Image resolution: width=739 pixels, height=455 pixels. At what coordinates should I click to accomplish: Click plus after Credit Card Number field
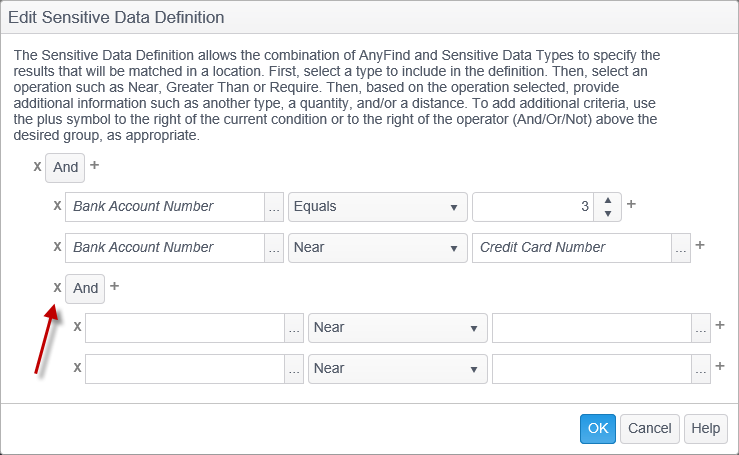coord(700,245)
